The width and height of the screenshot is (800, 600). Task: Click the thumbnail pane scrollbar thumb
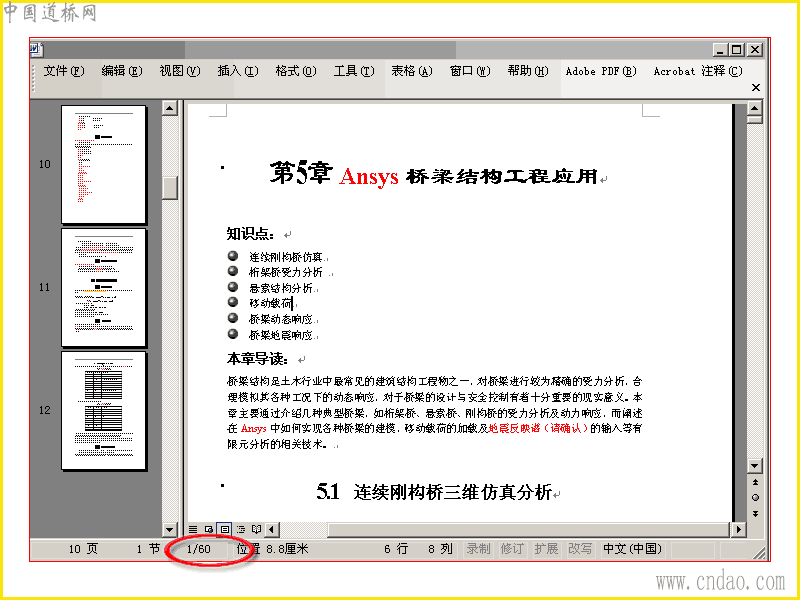169,188
